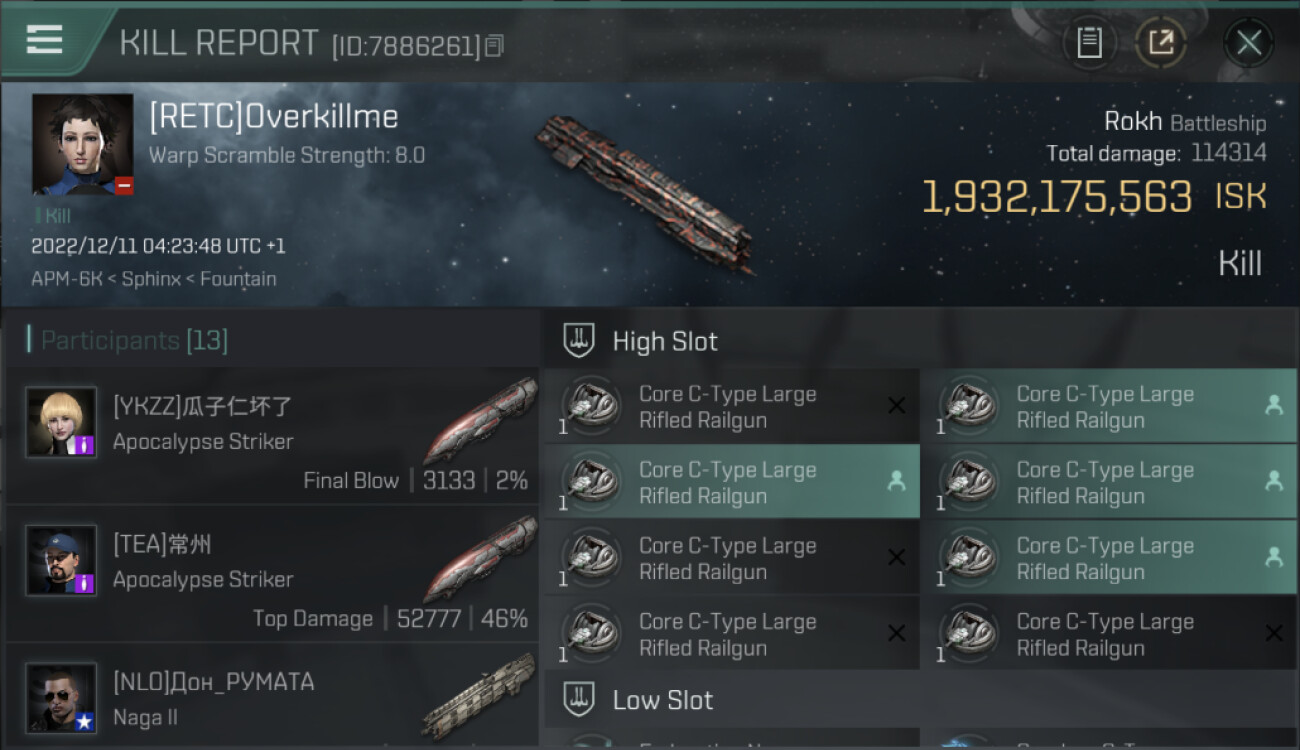View Overkillme's character portrait
This screenshot has height=750, width=1300.
tap(83, 144)
